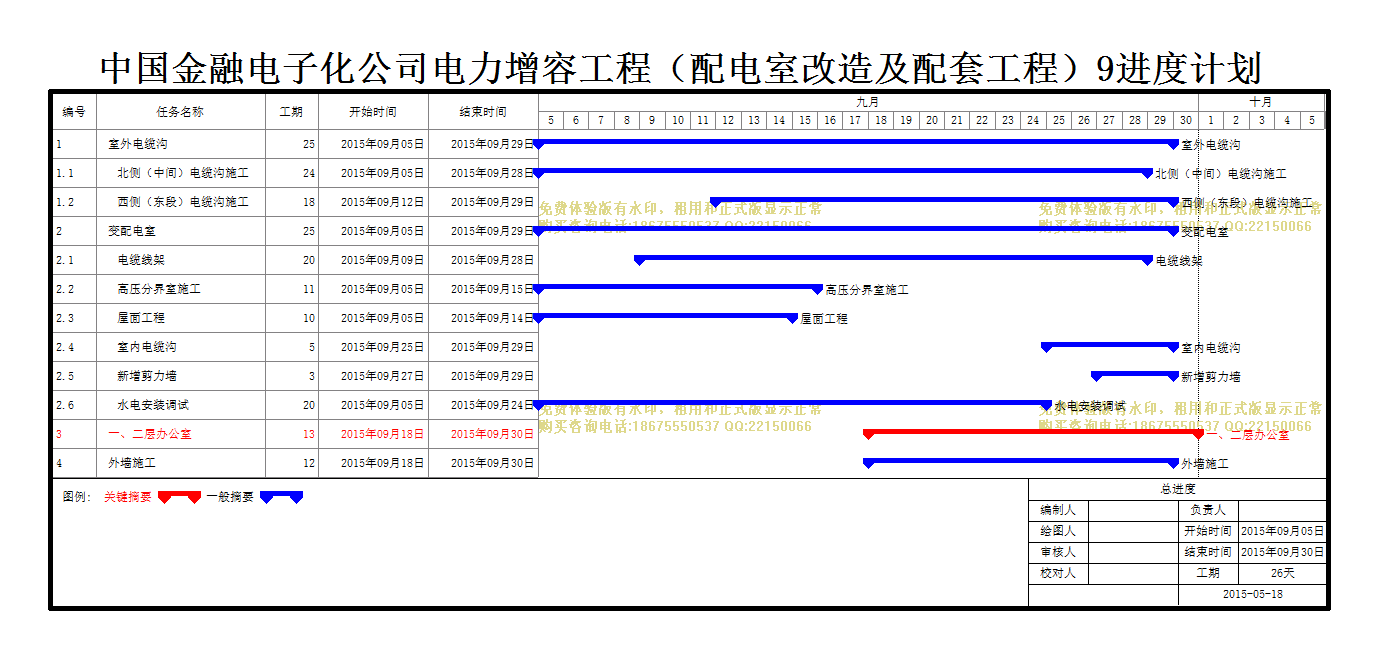This screenshot has height=657, width=1377.
Task: Select the 水电安装调试 Gantt bar
Action: tap(793, 404)
